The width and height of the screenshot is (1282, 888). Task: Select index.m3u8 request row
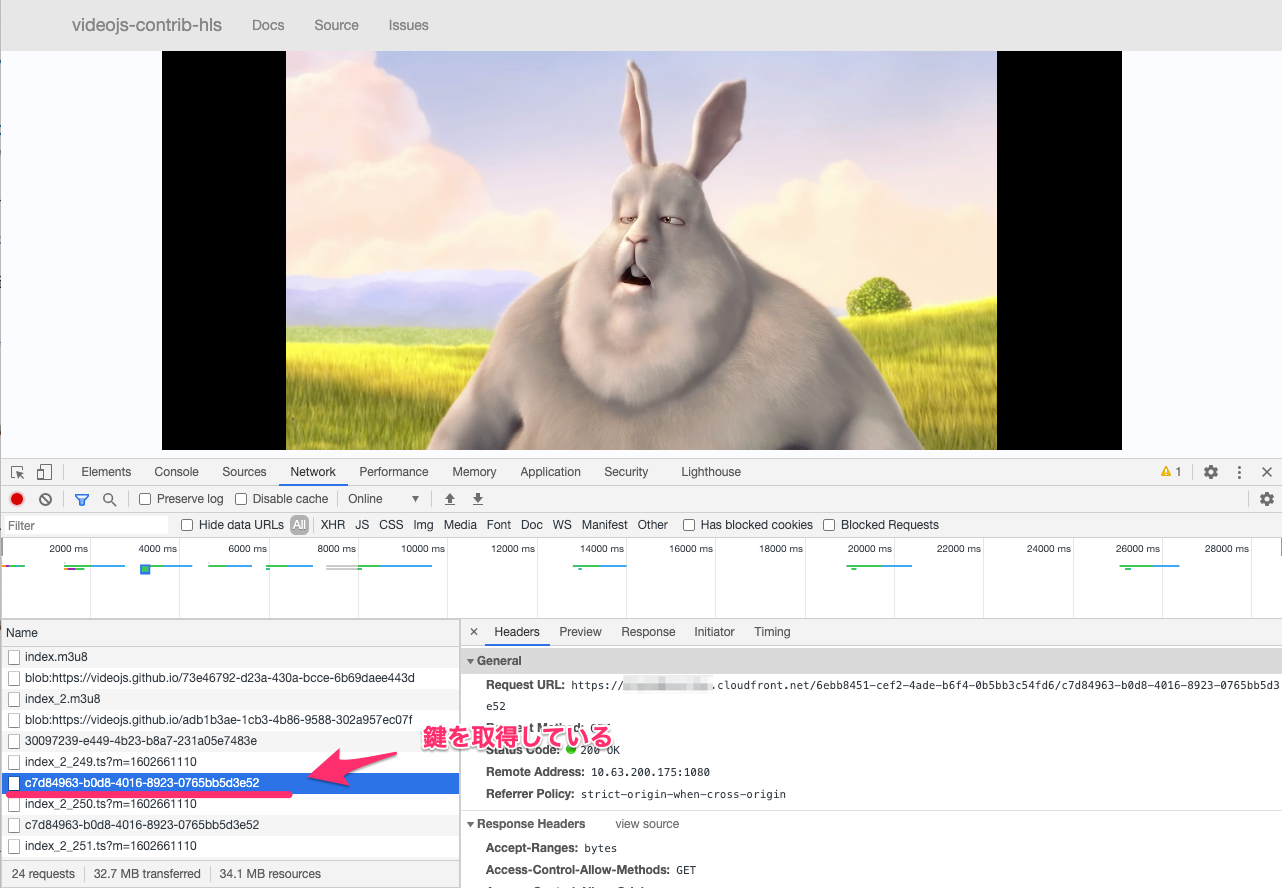[x=230, y=657]
